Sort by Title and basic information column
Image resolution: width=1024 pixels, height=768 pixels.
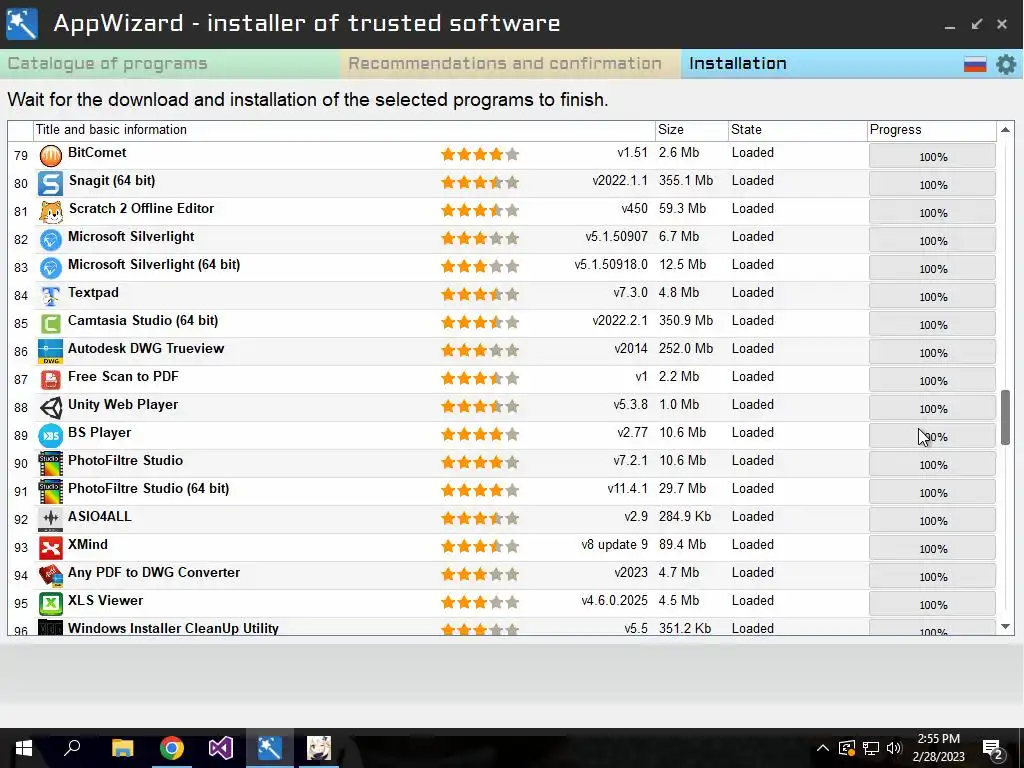coord(344,130)
